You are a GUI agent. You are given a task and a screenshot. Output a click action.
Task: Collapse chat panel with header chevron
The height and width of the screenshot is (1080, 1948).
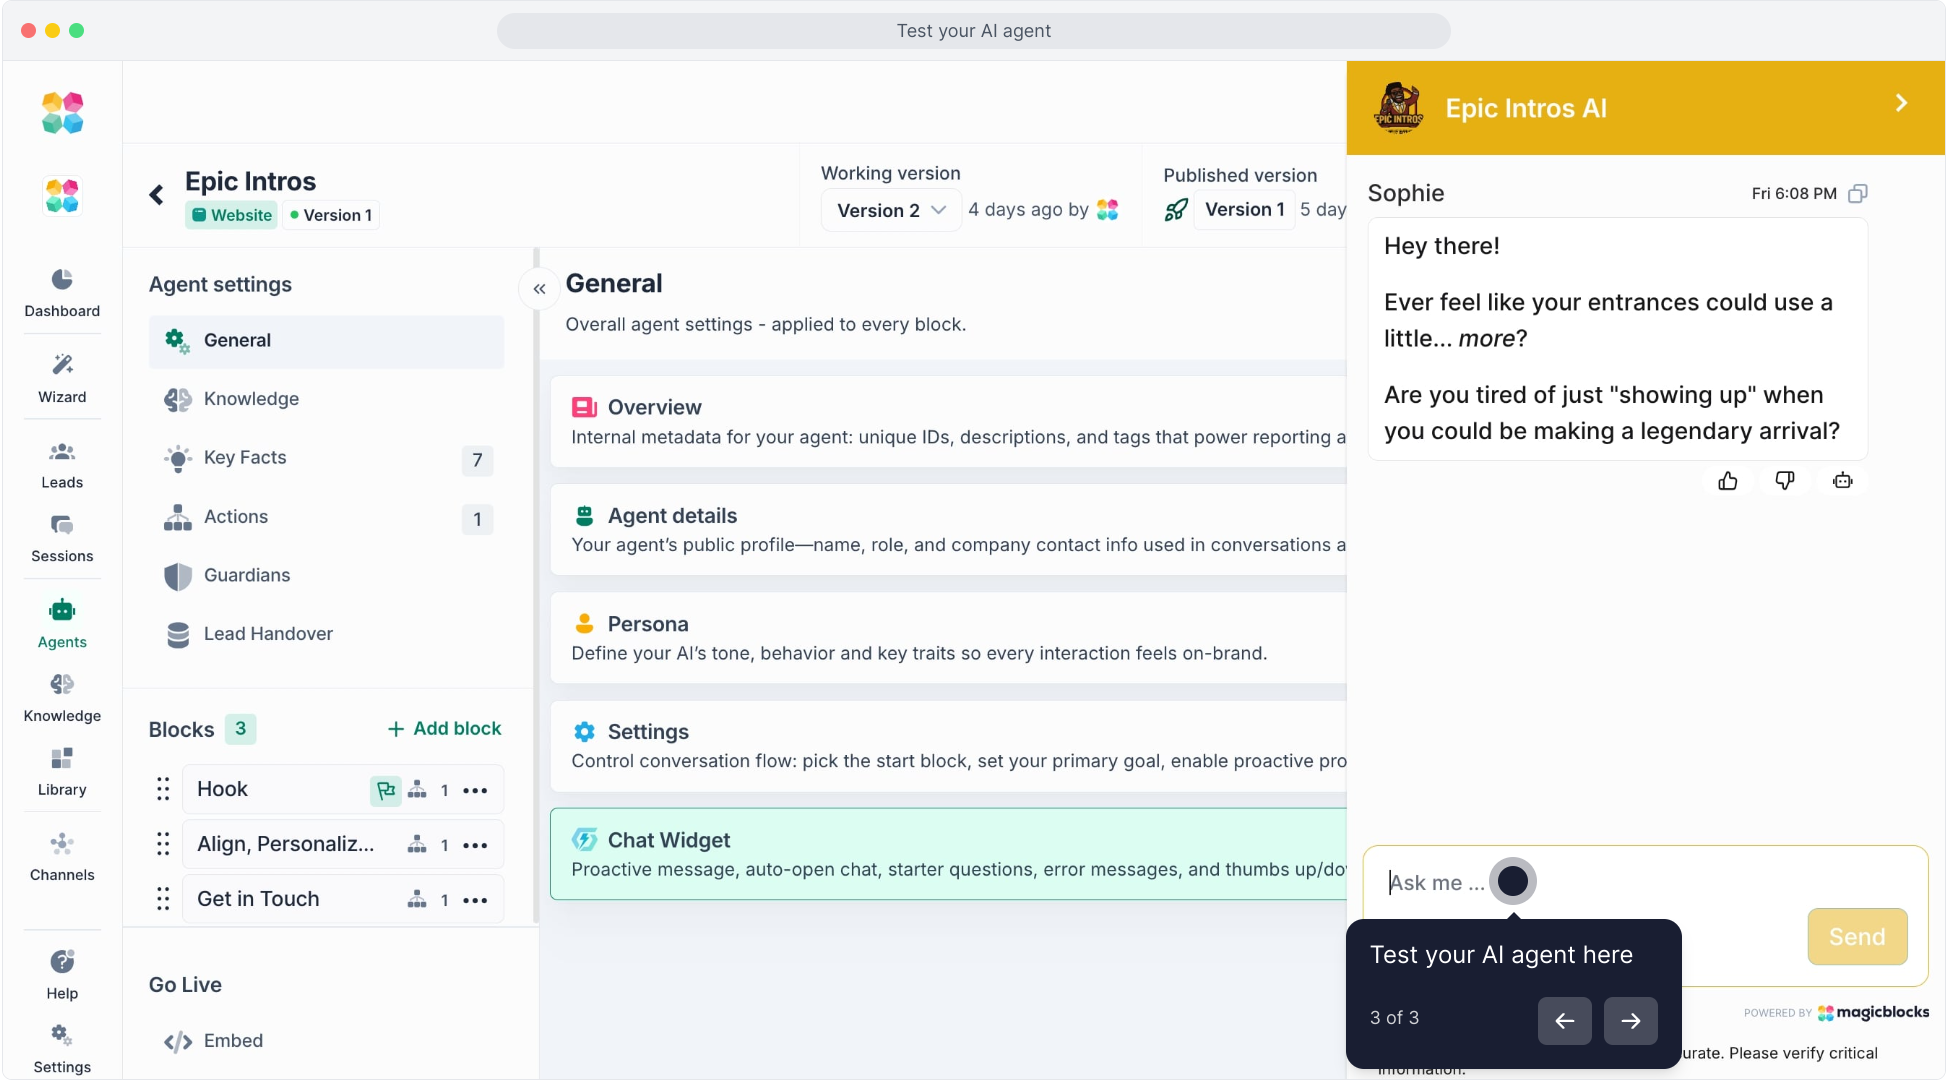tap(1901, 103)
